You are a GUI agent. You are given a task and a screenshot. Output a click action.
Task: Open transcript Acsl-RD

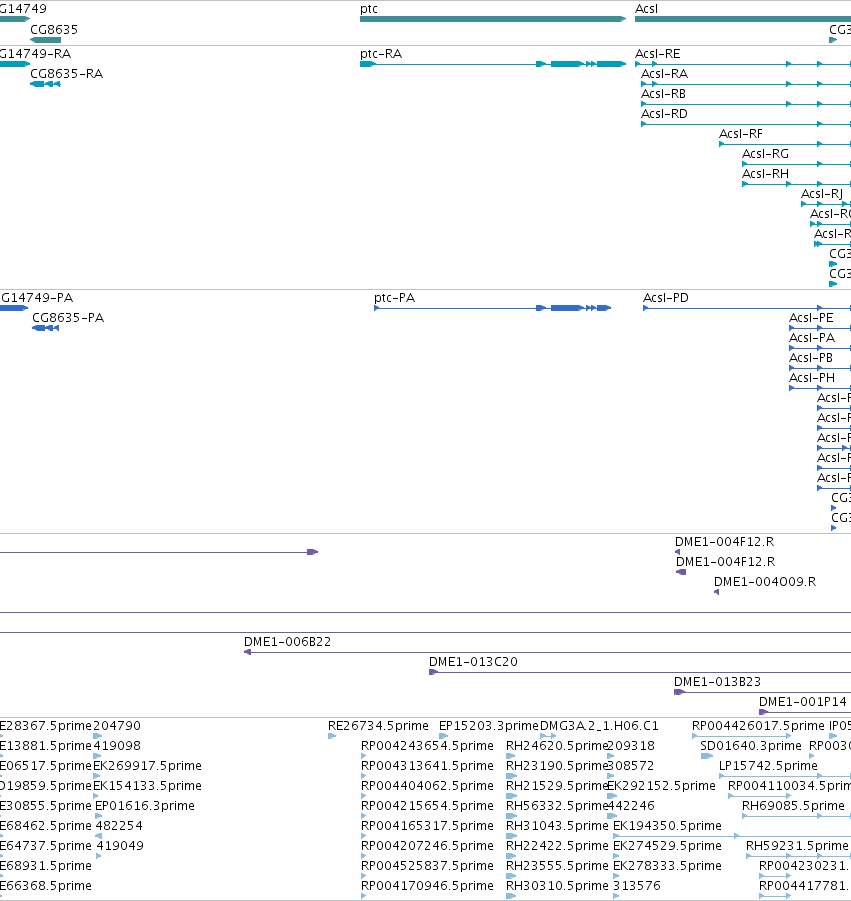pos(664,114)
